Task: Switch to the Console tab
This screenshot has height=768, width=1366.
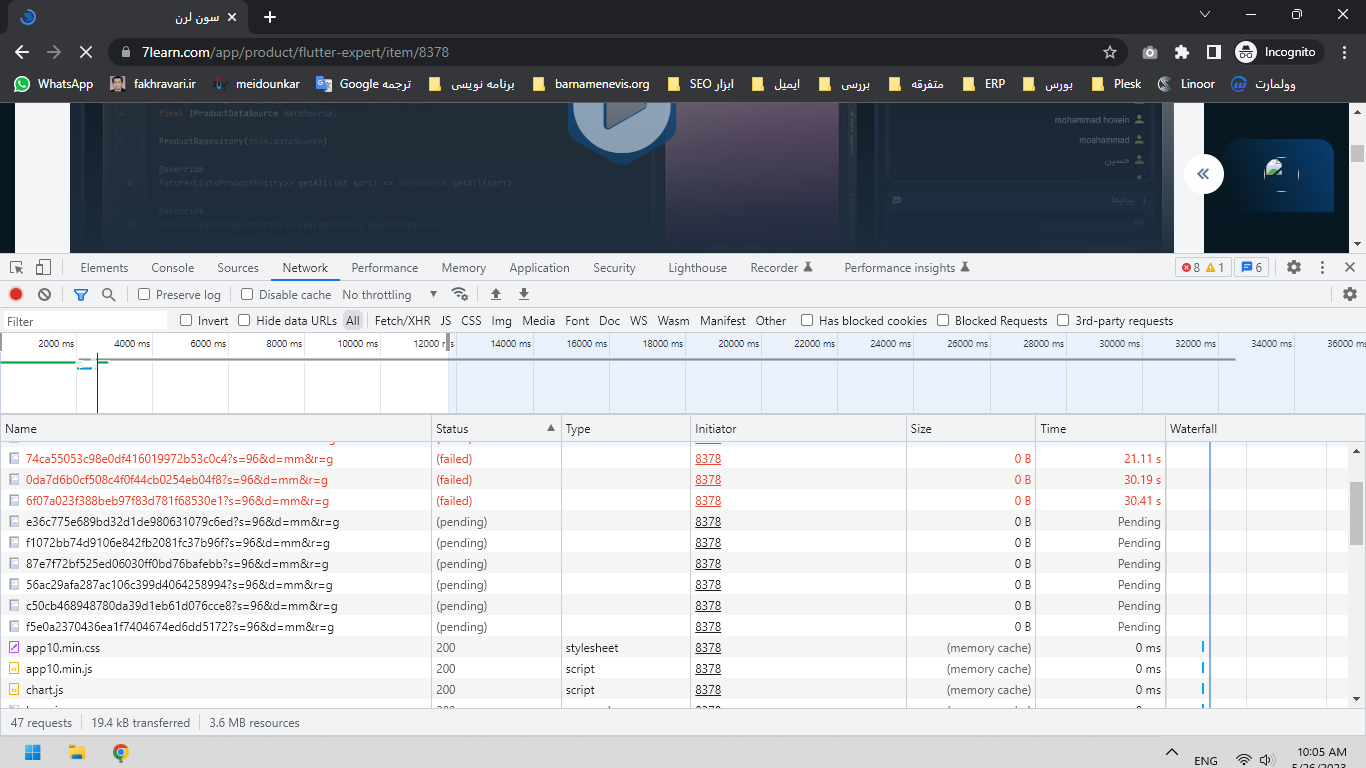Action: 173,267
